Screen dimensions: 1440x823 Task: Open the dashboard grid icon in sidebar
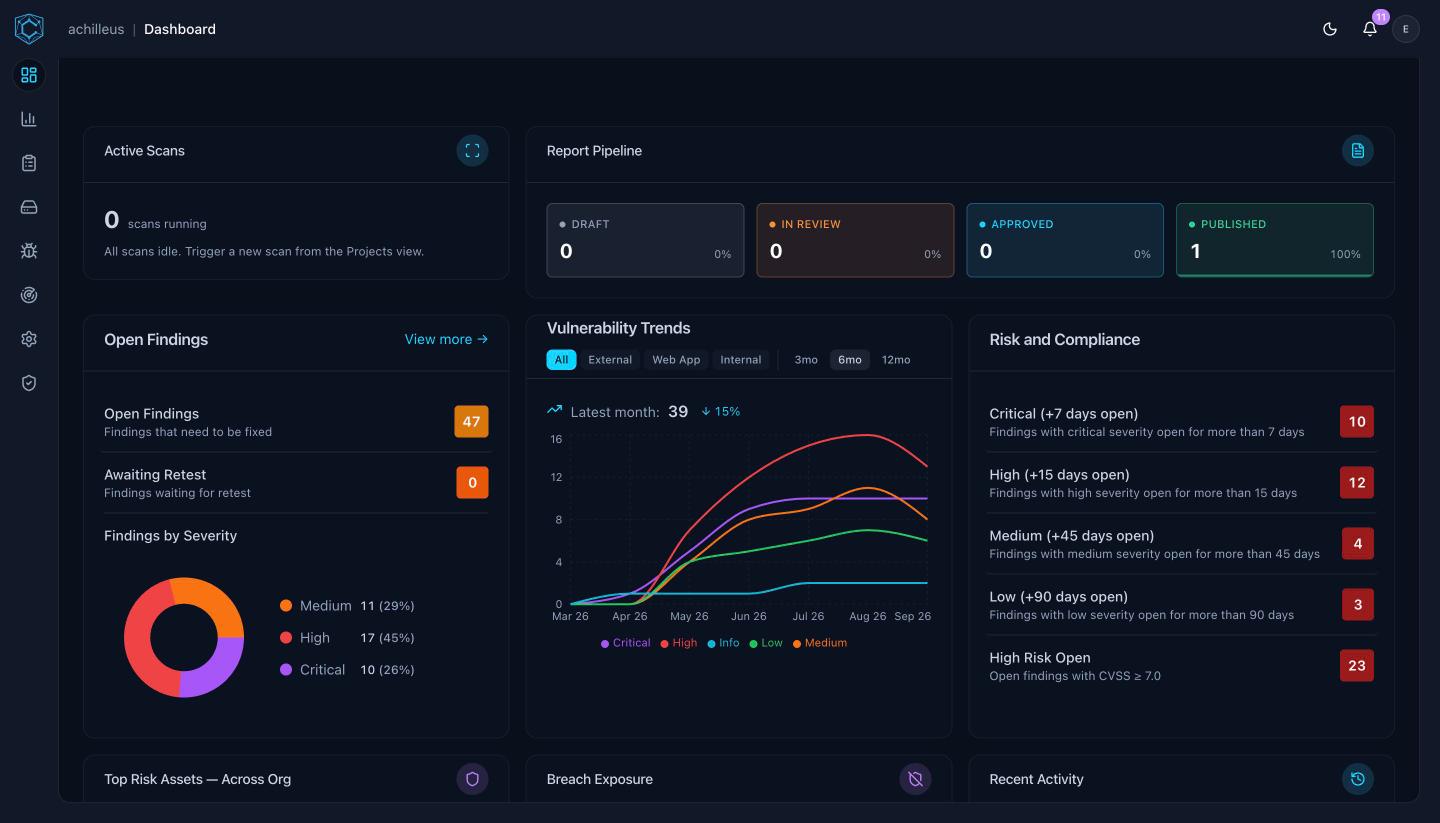click(29, 75)
